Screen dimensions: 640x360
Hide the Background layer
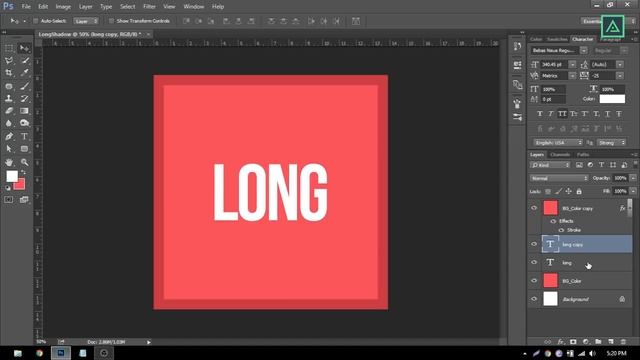tap(534, 299)
